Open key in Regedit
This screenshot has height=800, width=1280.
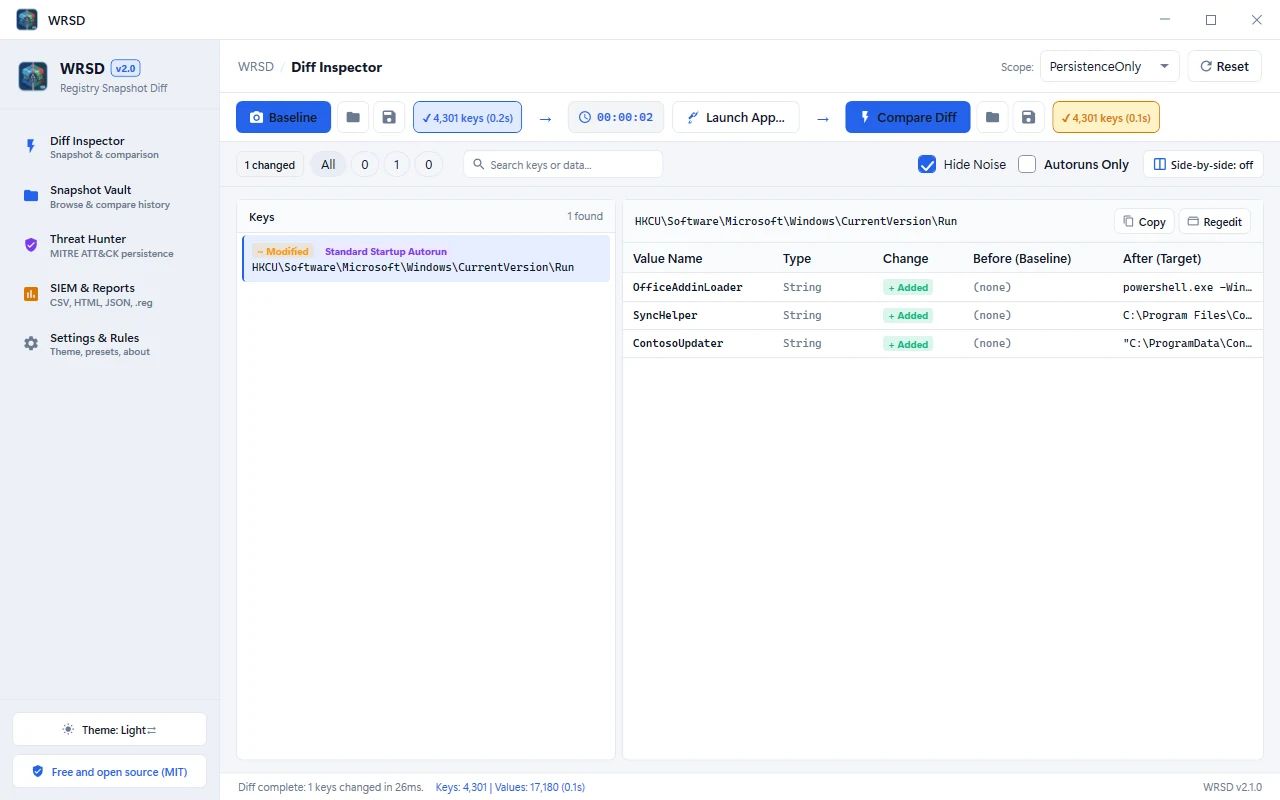(x=1214, y=221)
